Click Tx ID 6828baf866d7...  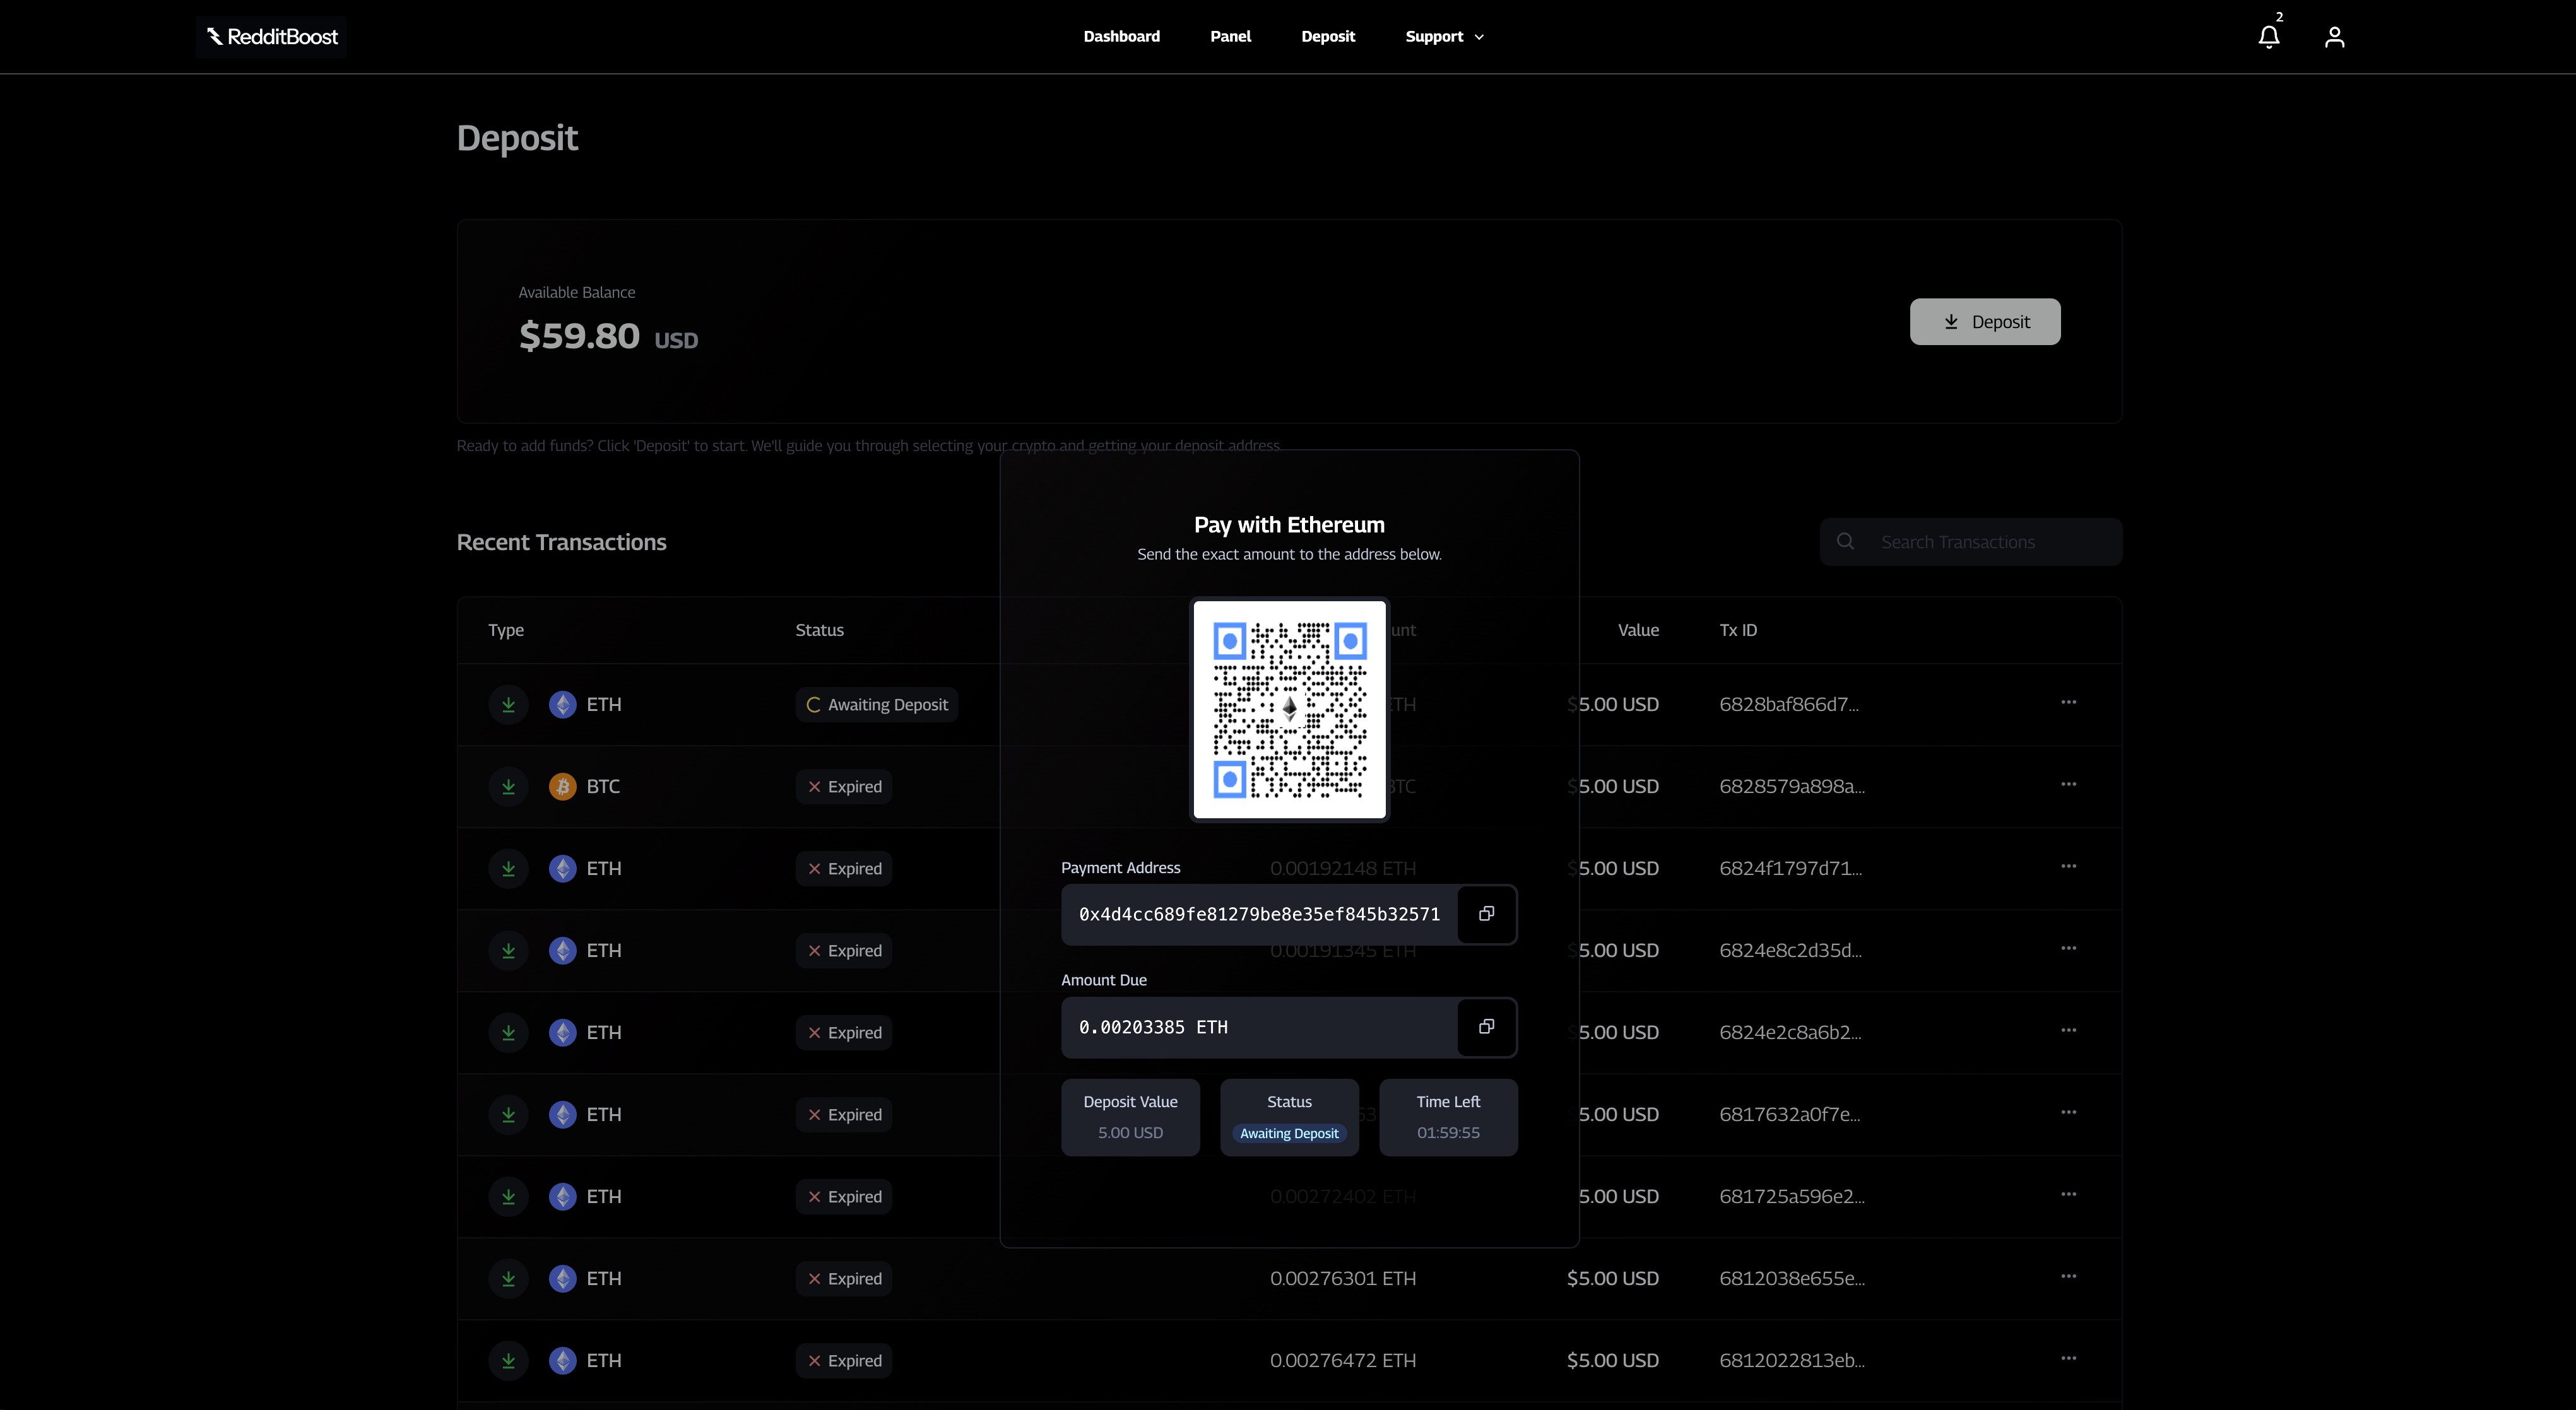pyautogui.click(x=1789, y=705)
